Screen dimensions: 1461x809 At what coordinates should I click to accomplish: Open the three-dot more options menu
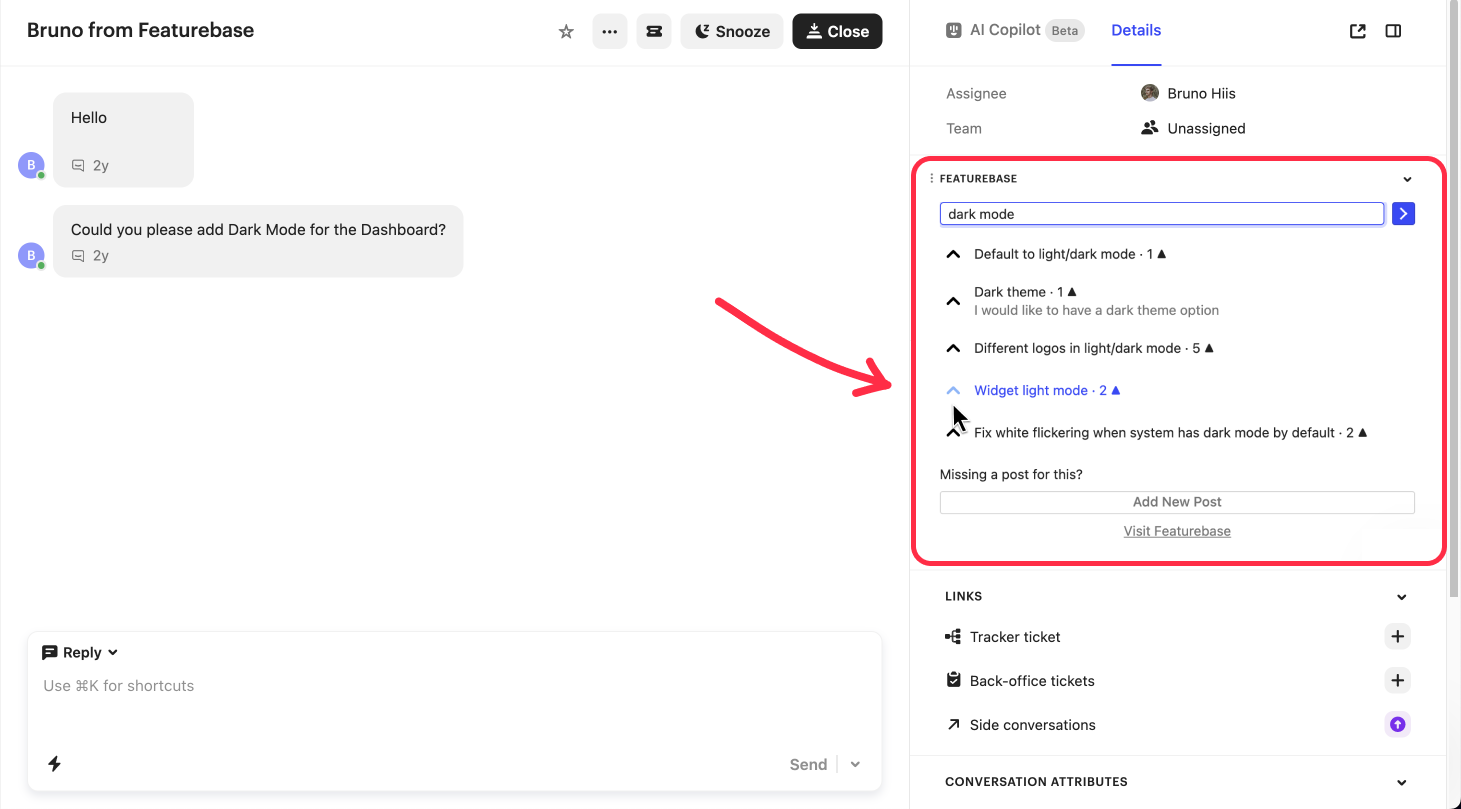610,31
